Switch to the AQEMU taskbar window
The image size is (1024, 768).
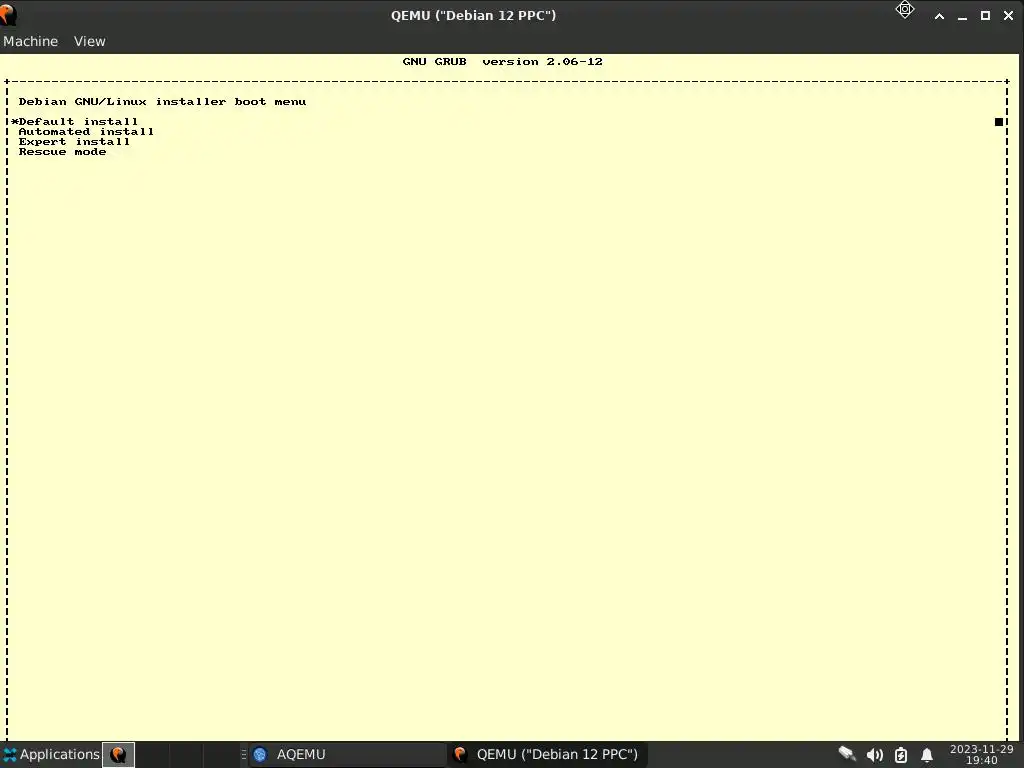[347, 754]
